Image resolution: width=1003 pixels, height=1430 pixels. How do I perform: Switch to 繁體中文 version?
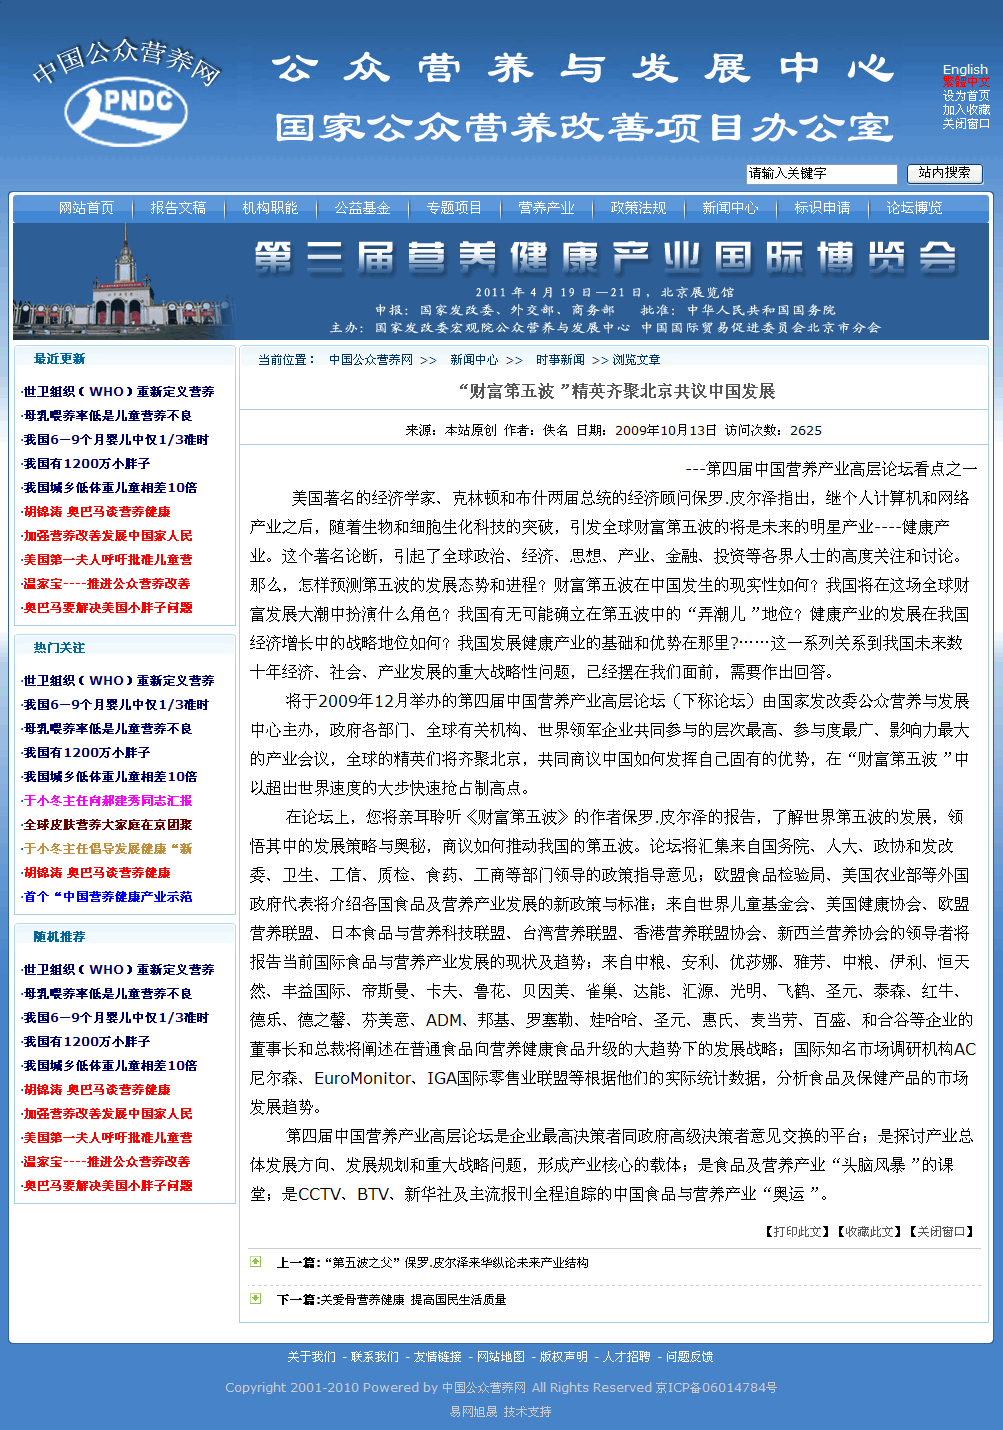(966, 82)
